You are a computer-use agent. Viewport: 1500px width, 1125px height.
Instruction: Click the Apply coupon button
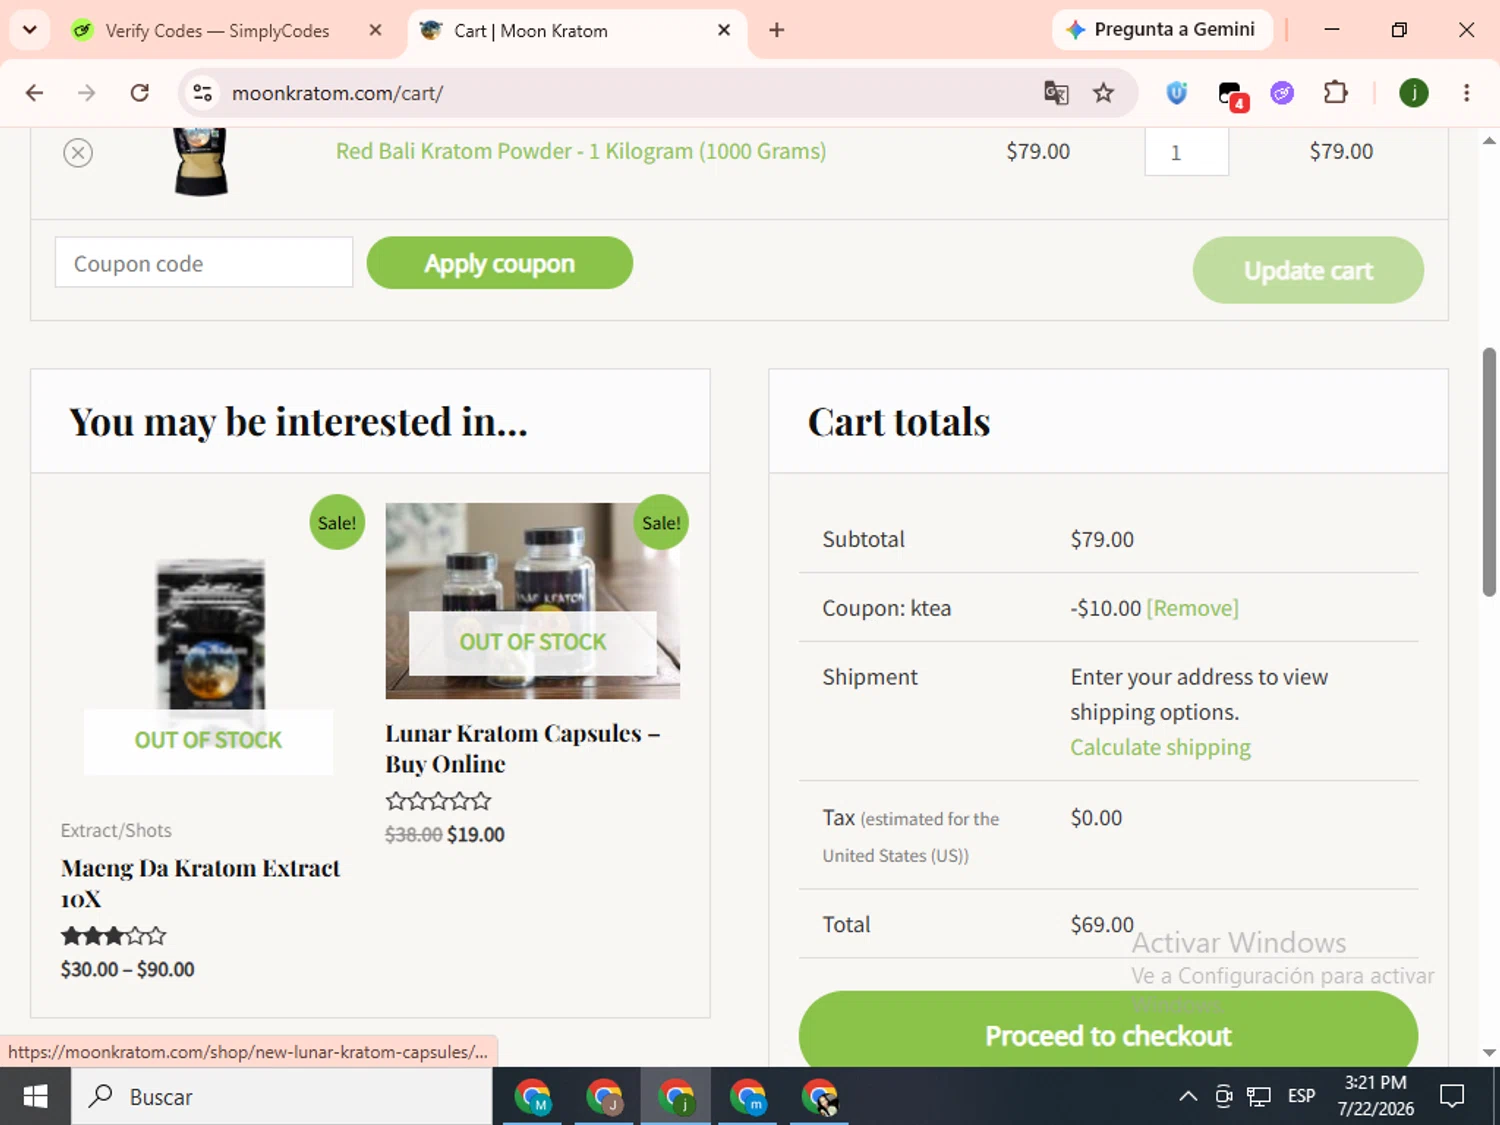500,263
